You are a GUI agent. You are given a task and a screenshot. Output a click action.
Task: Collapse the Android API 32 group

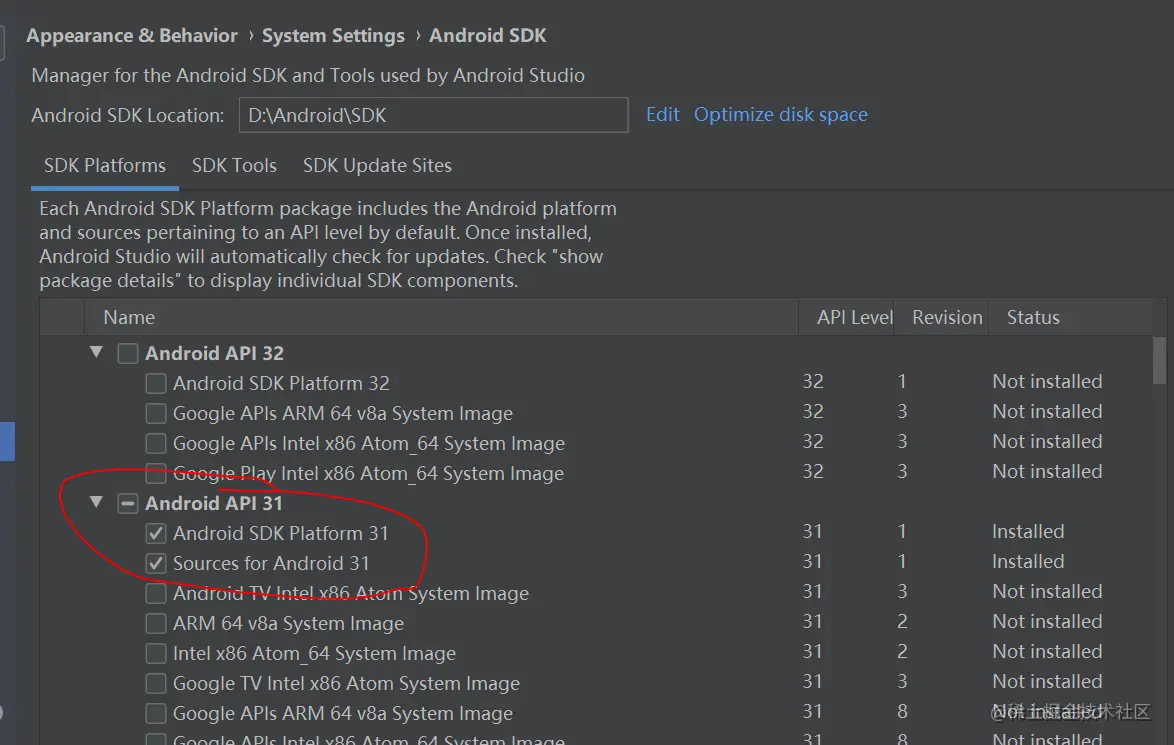pyautogui.click(x=96, y=352)
